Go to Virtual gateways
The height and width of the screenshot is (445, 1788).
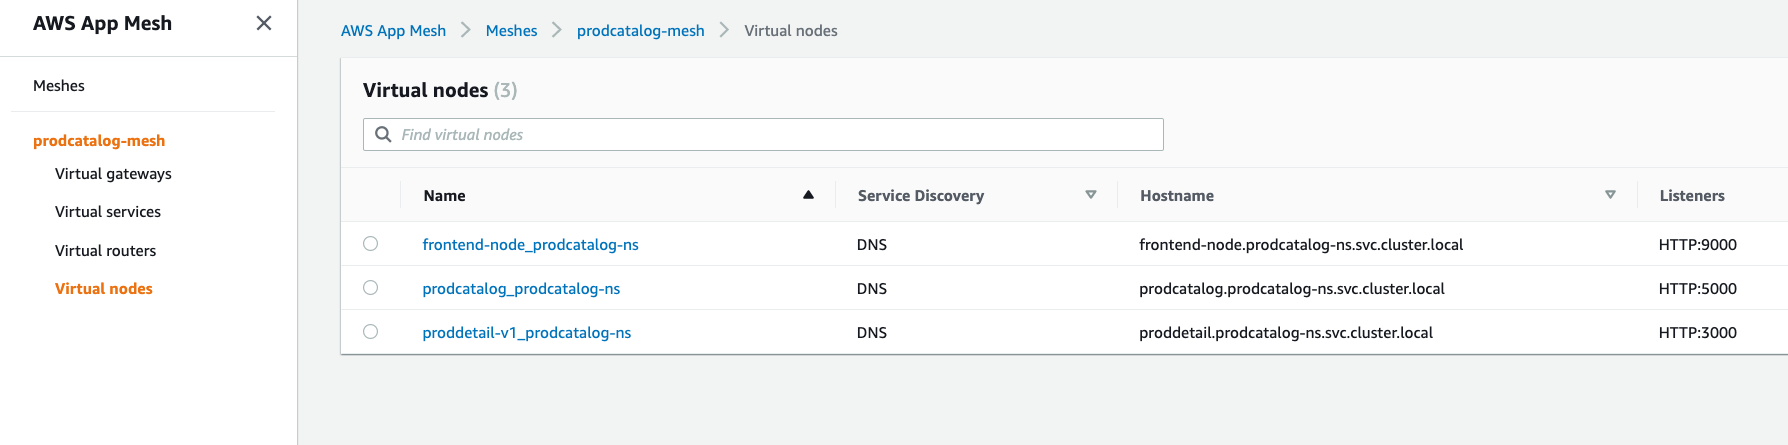coord(113,174)
